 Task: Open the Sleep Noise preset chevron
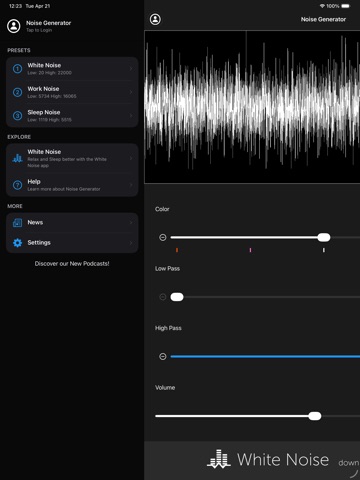point(131,116)
